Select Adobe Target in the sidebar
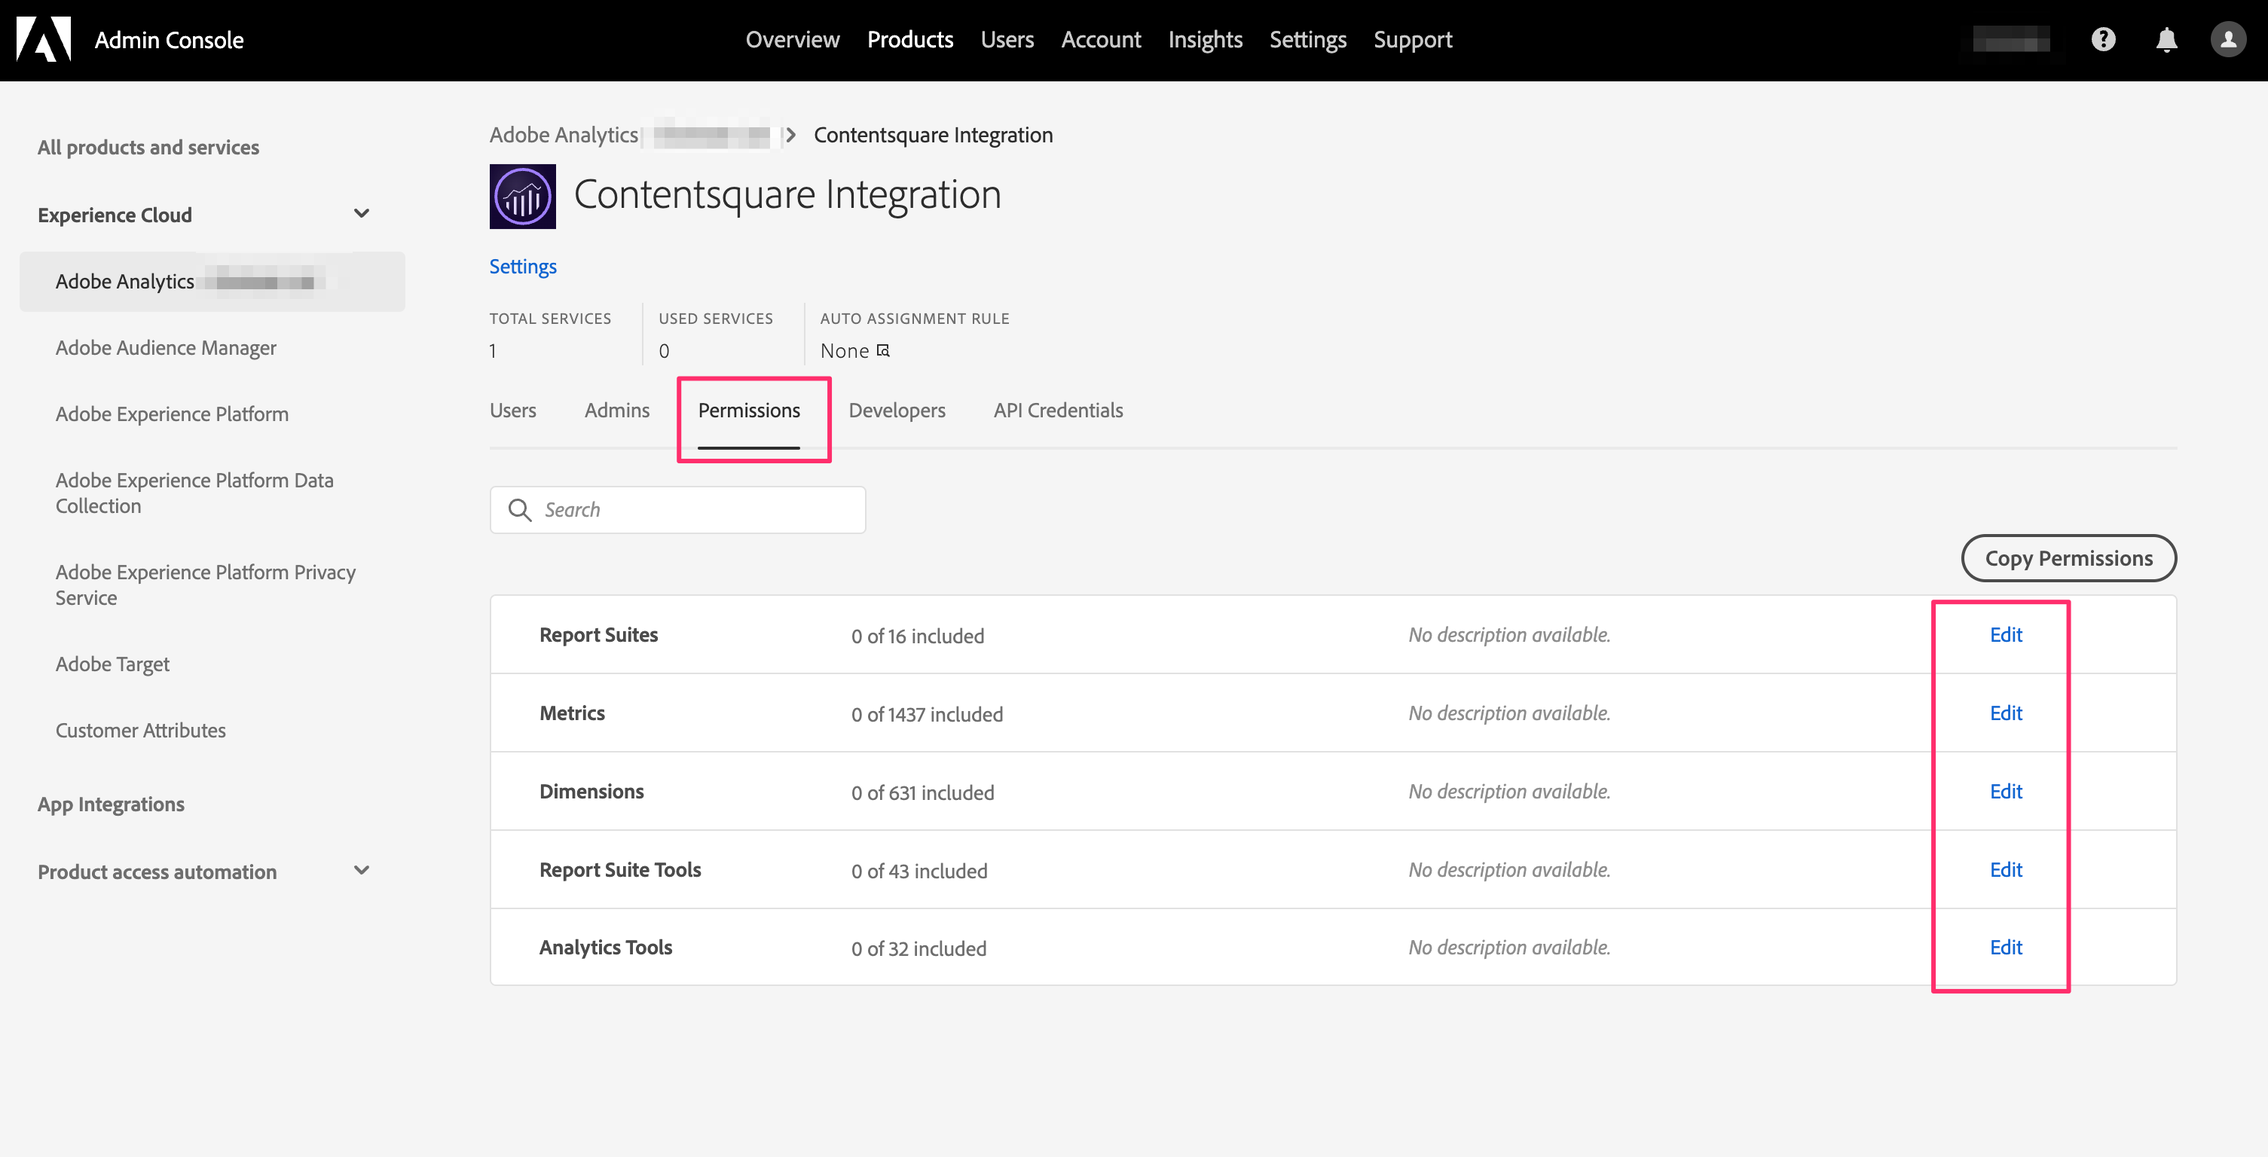The image size is (2268, 1157). [112, 664]
